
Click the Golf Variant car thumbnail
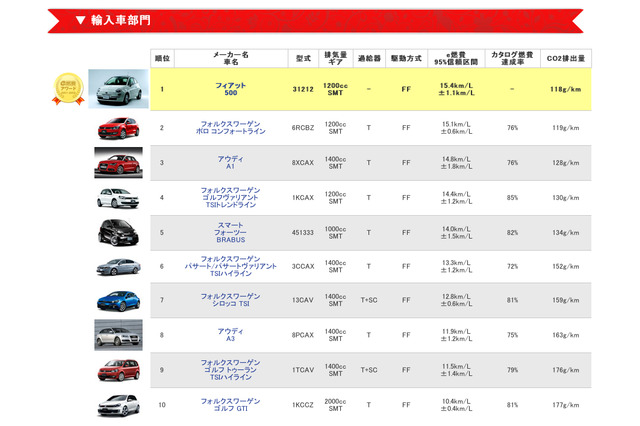click(119, 197)
